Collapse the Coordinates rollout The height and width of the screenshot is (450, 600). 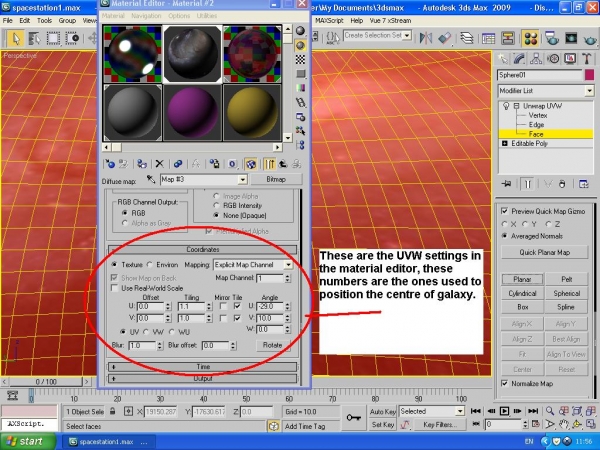(x=203, y=249)
